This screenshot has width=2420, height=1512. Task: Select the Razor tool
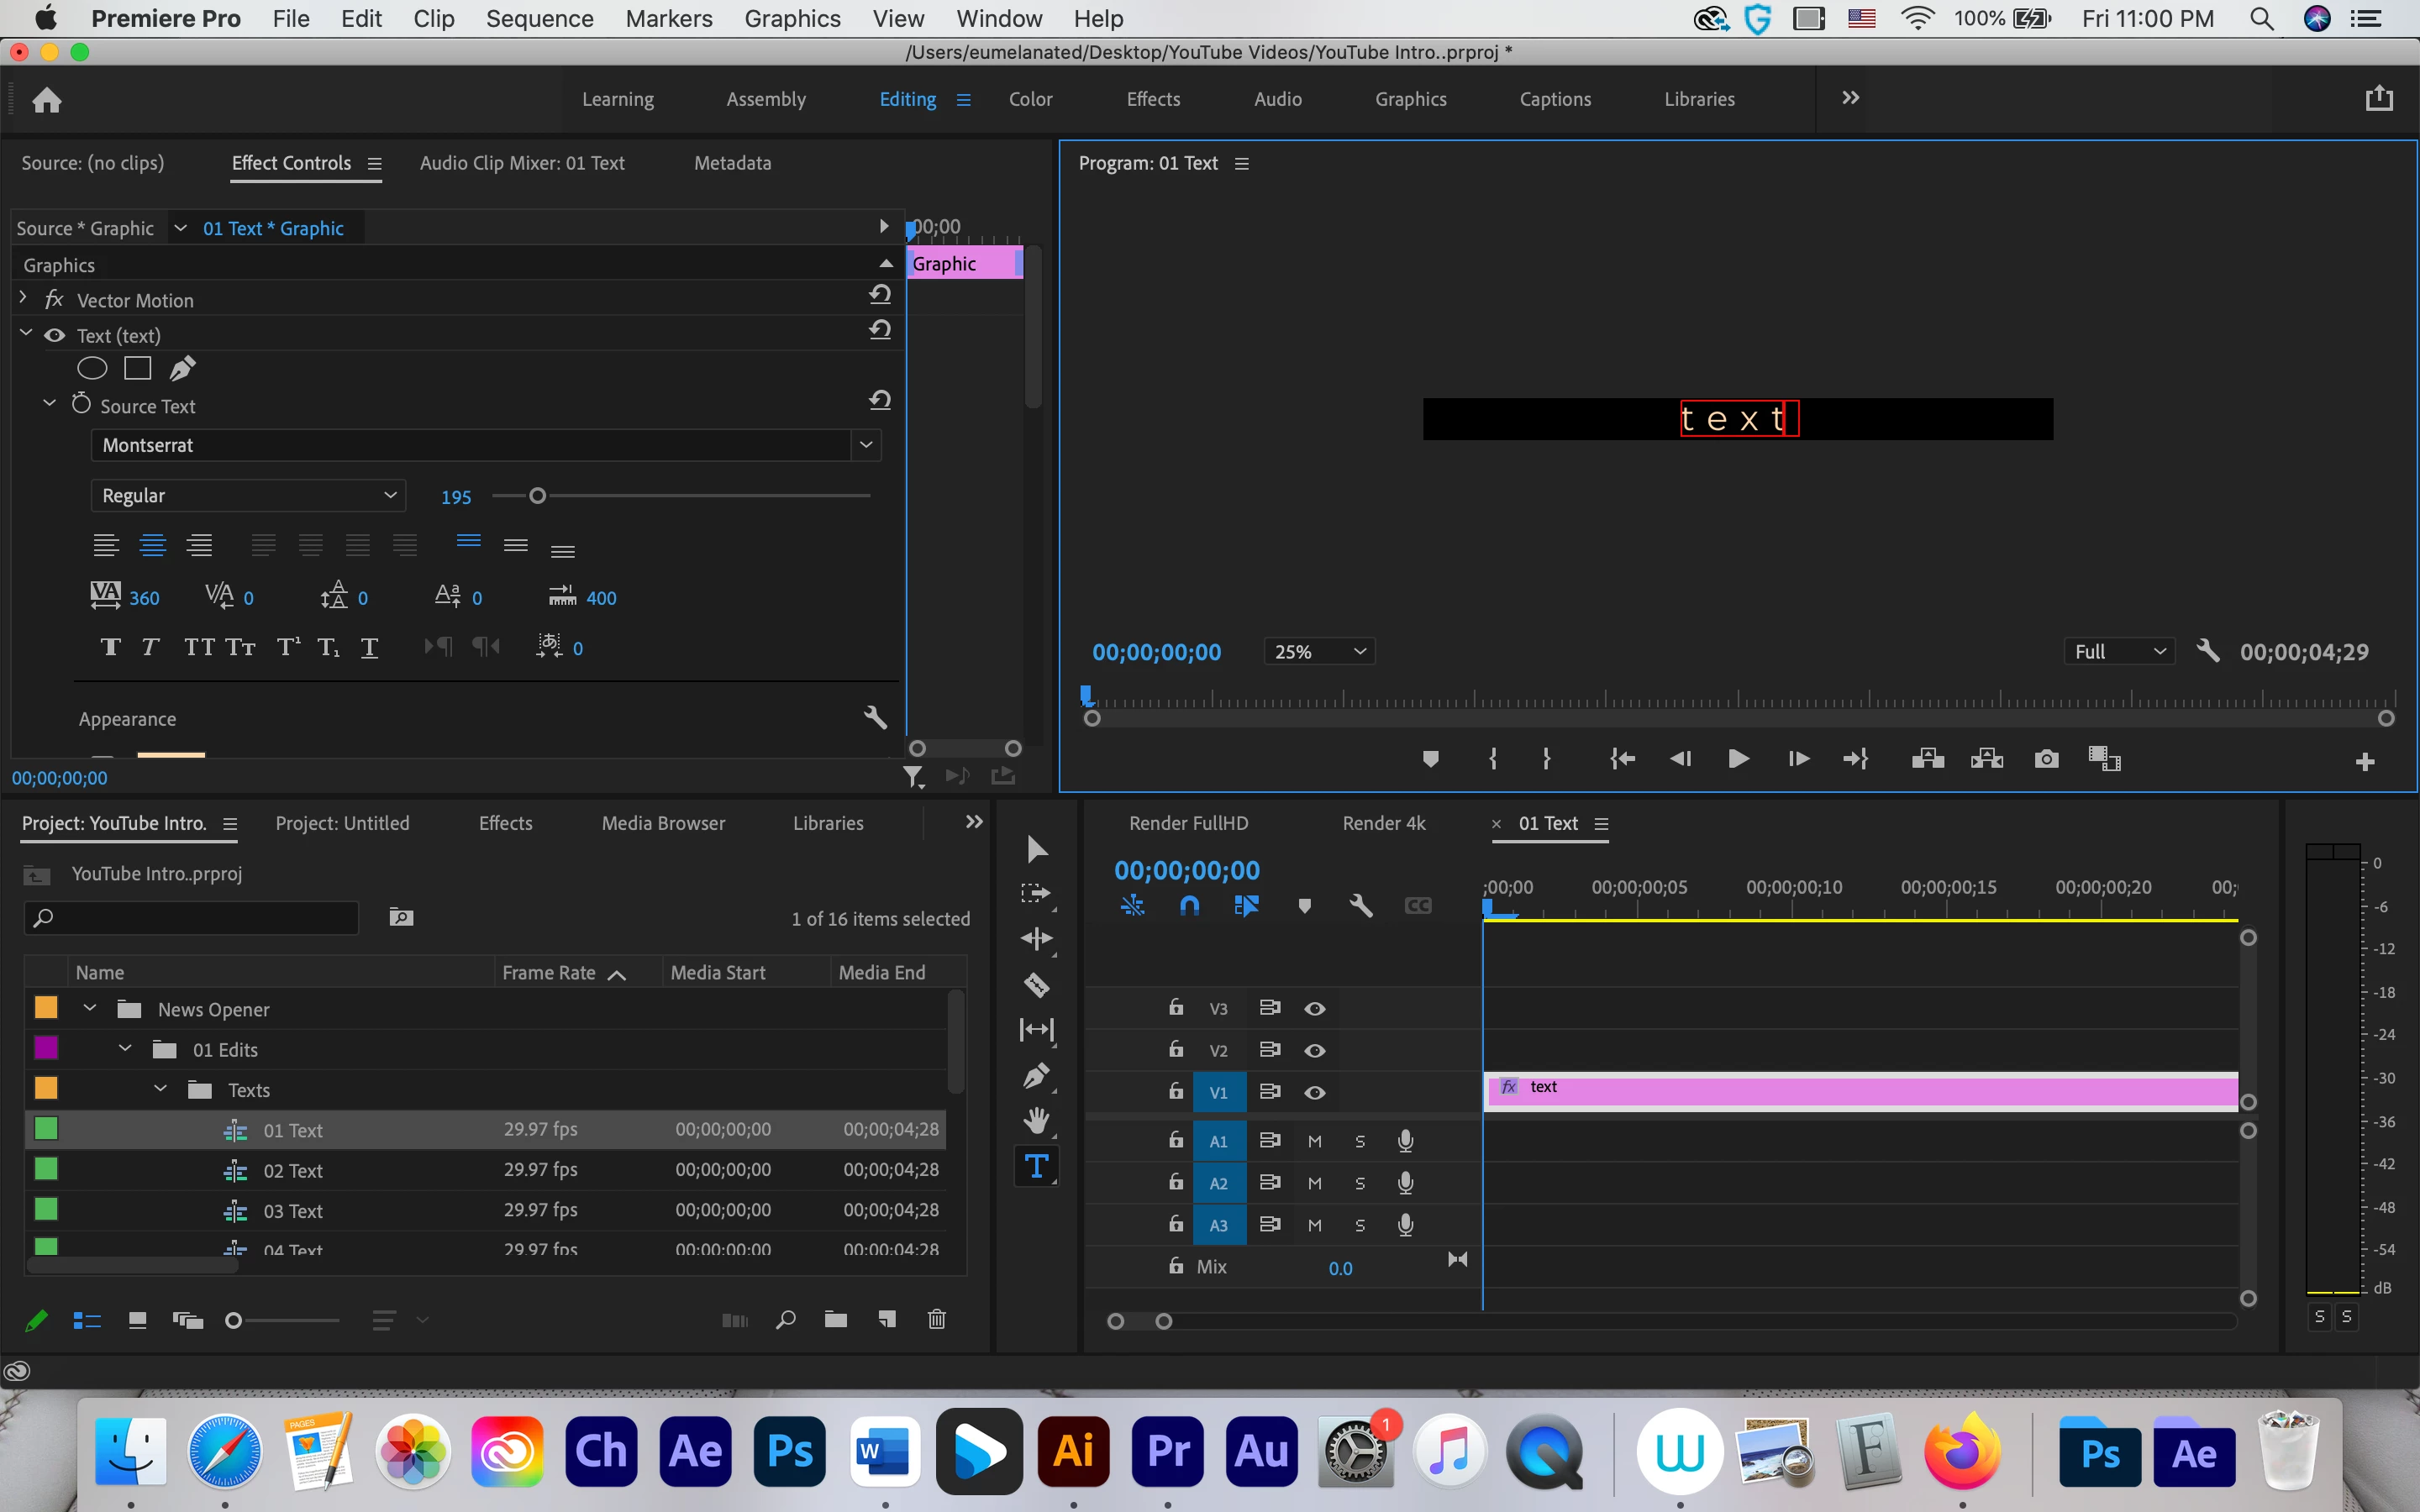click(x=1036, y=985)
